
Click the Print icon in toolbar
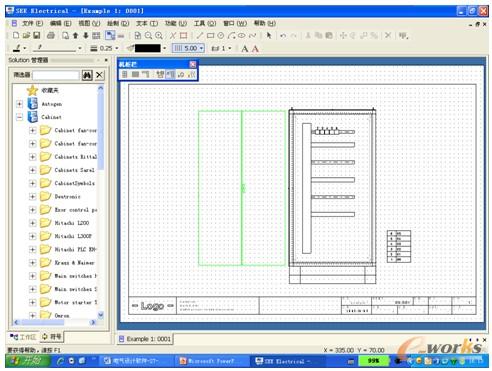(51, 35)
